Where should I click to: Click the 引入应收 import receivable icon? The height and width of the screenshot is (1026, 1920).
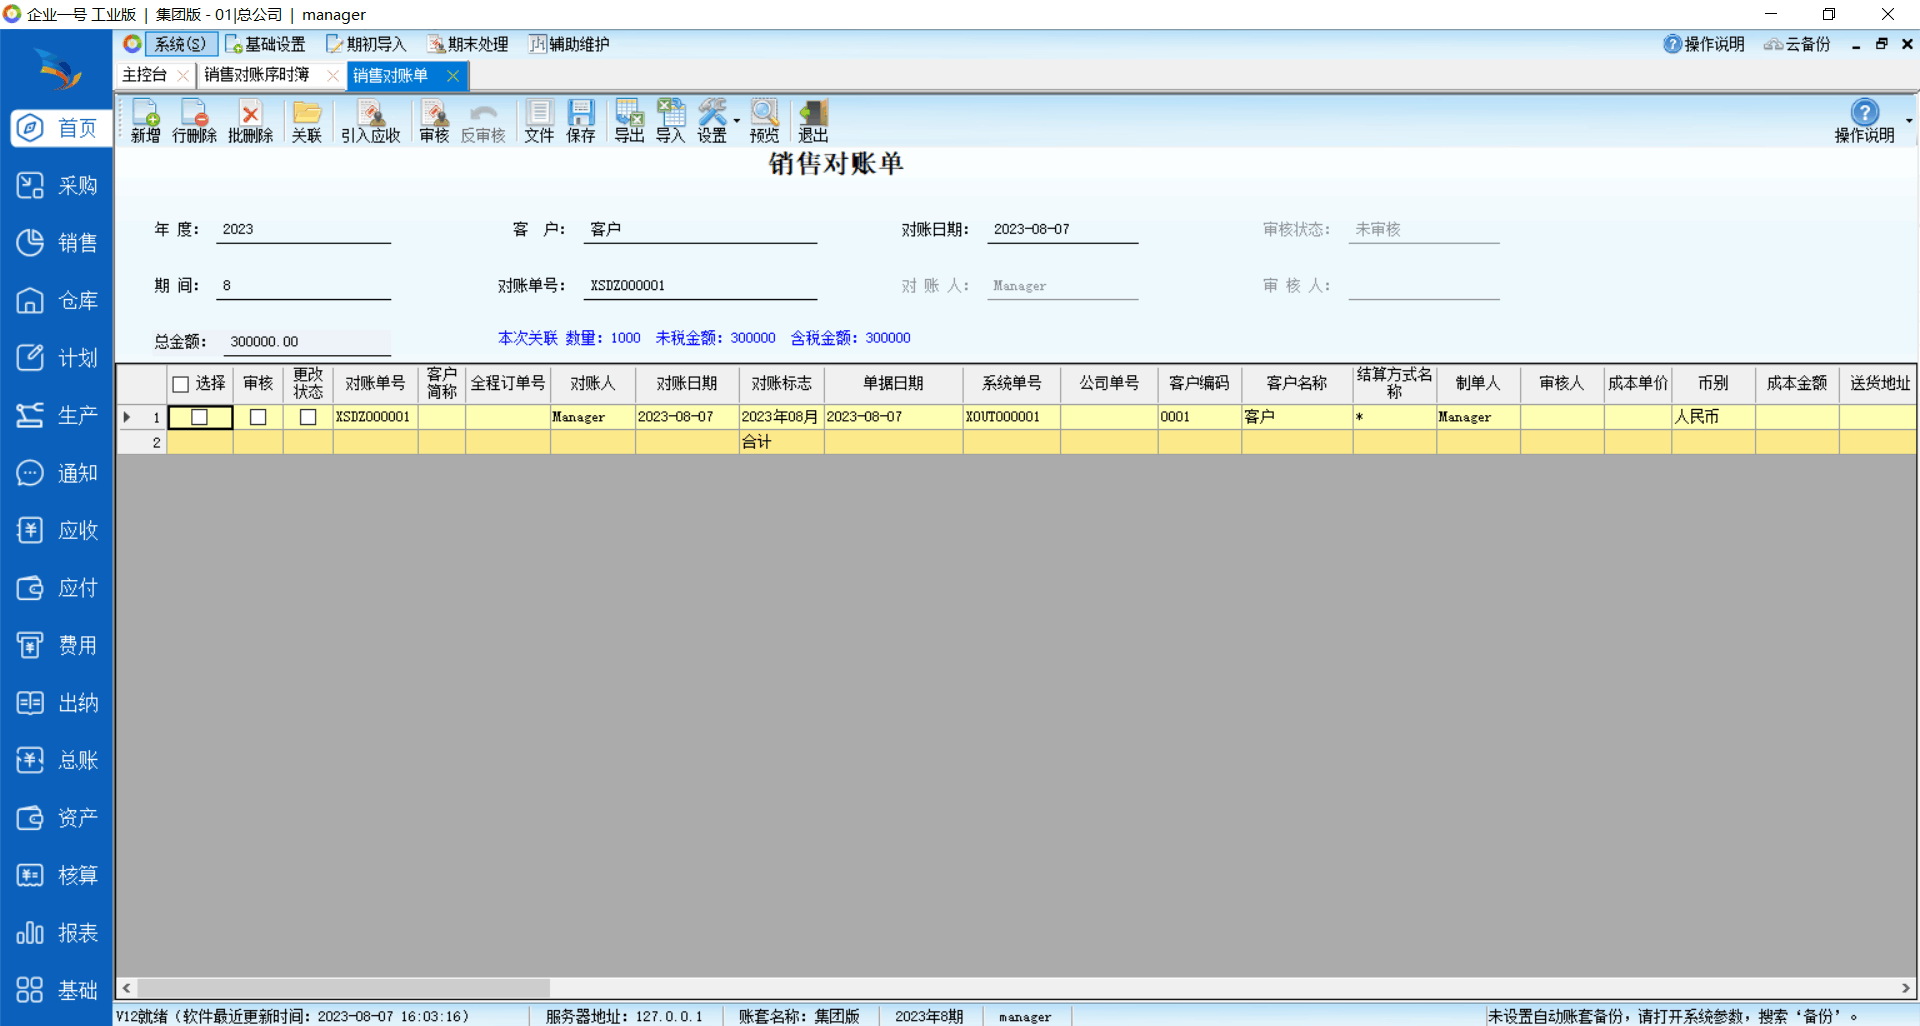pyautogui.click(x=370, y=121)
